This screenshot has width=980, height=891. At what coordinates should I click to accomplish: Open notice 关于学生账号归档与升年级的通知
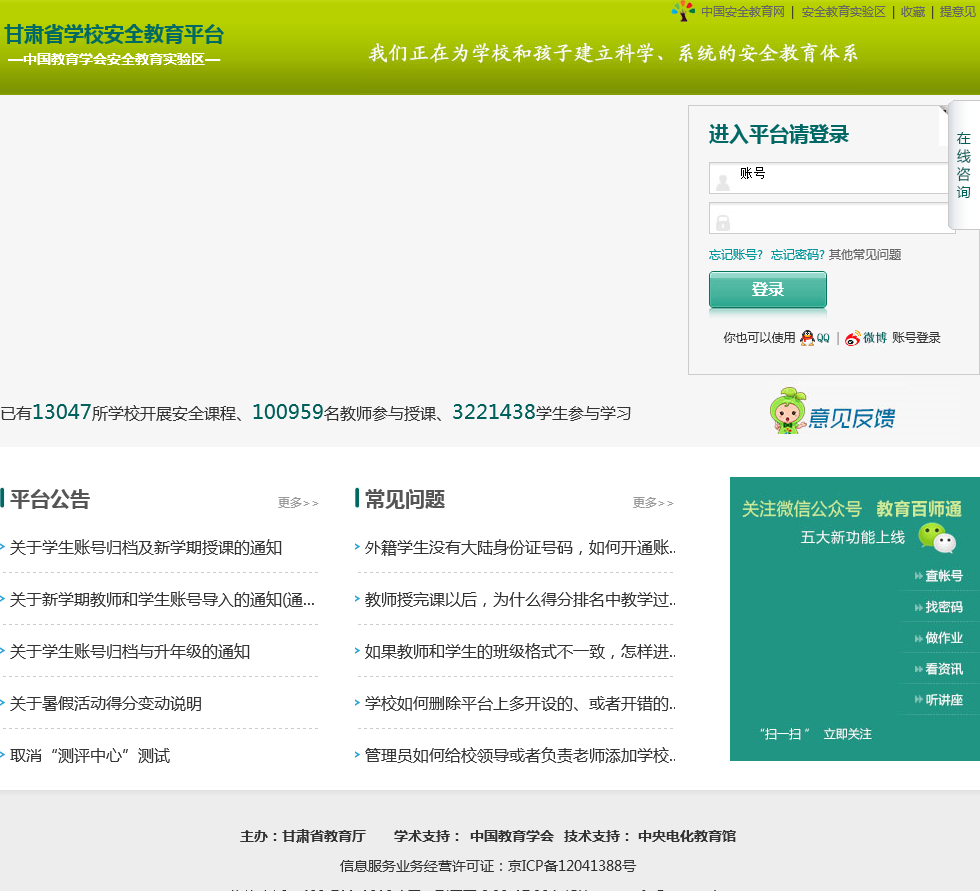tap(130, 652)
